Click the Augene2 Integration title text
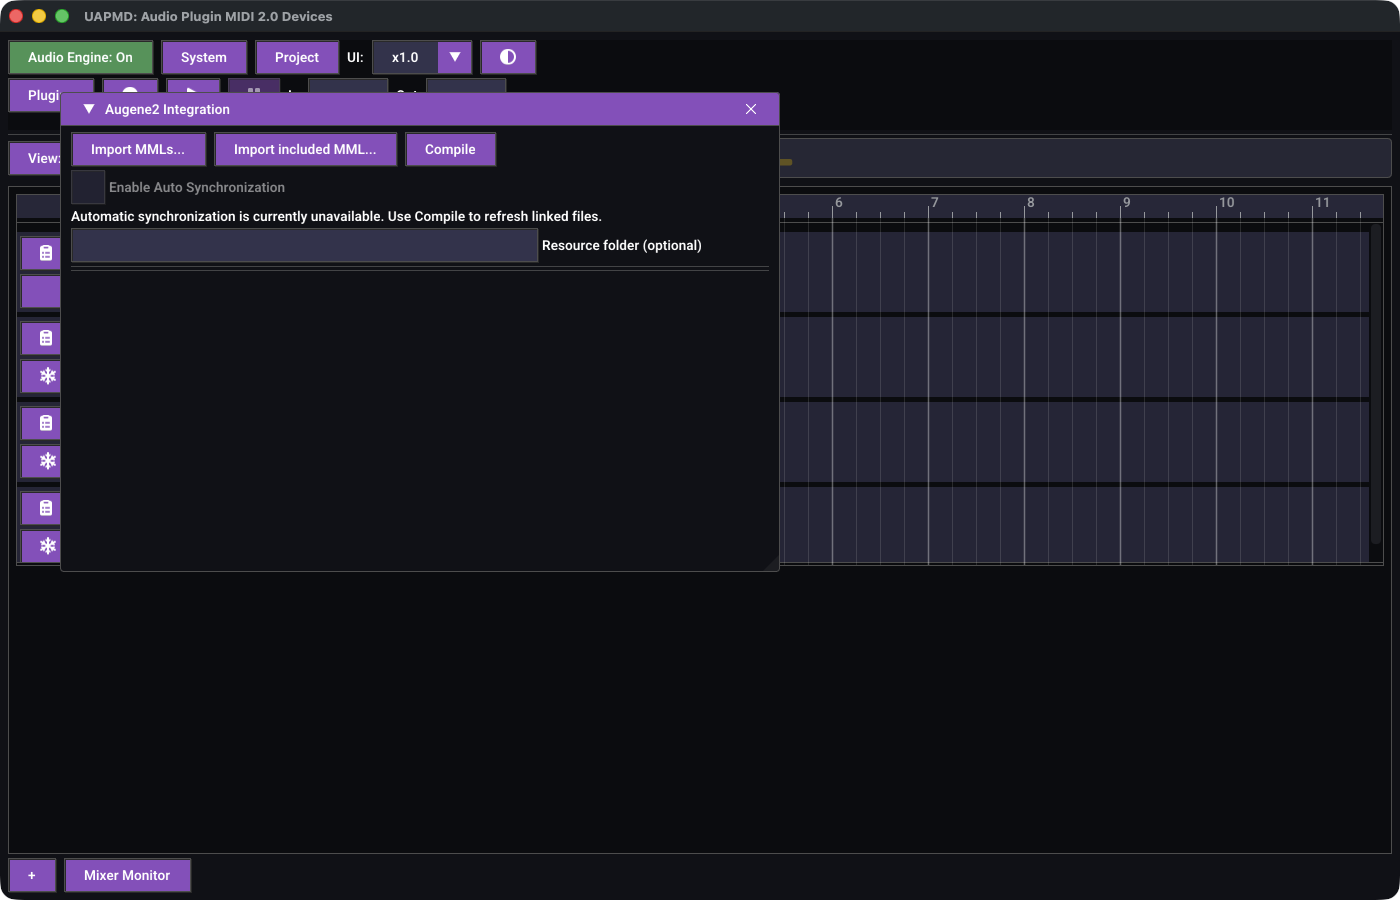 click(x=167, y=109)
